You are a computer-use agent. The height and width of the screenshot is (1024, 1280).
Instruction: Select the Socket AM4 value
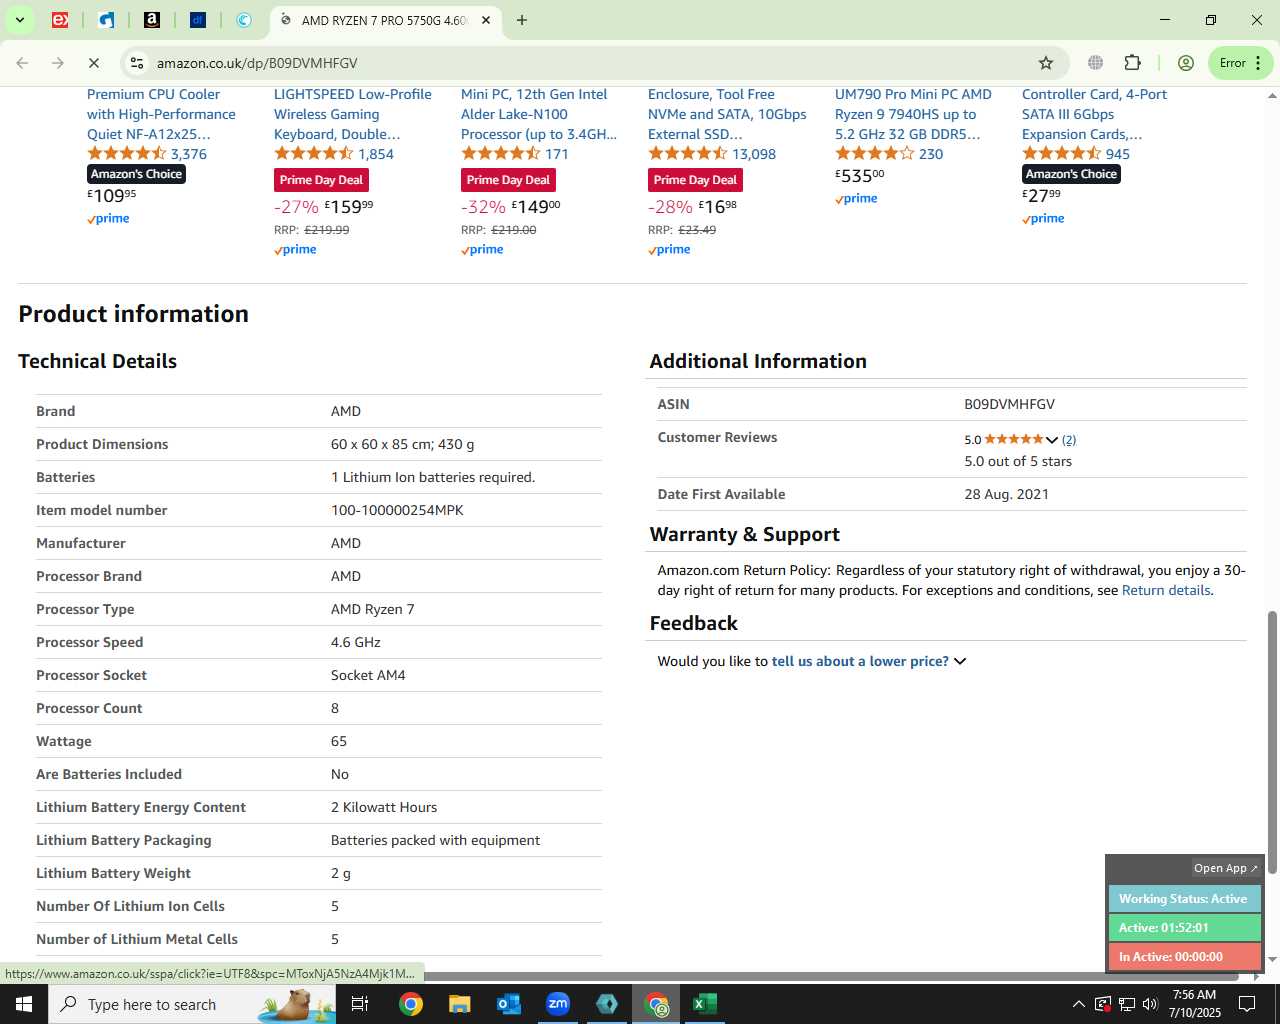pos(368,675)
